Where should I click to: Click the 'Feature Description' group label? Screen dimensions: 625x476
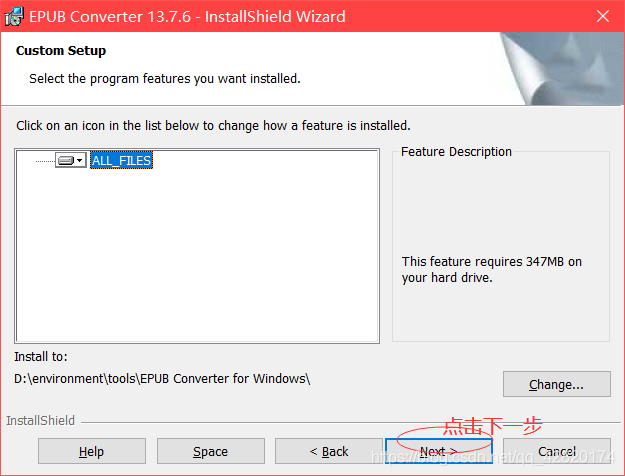(456, 151)
